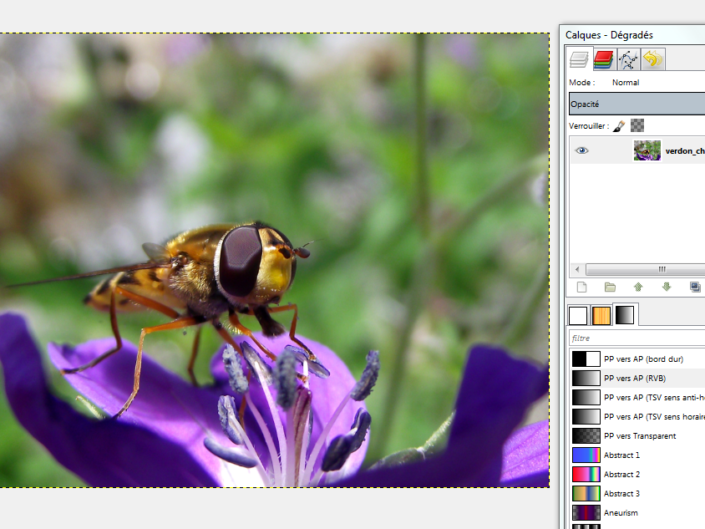Duplicate the layer
The image size is (705, 529).
point(695,287)
